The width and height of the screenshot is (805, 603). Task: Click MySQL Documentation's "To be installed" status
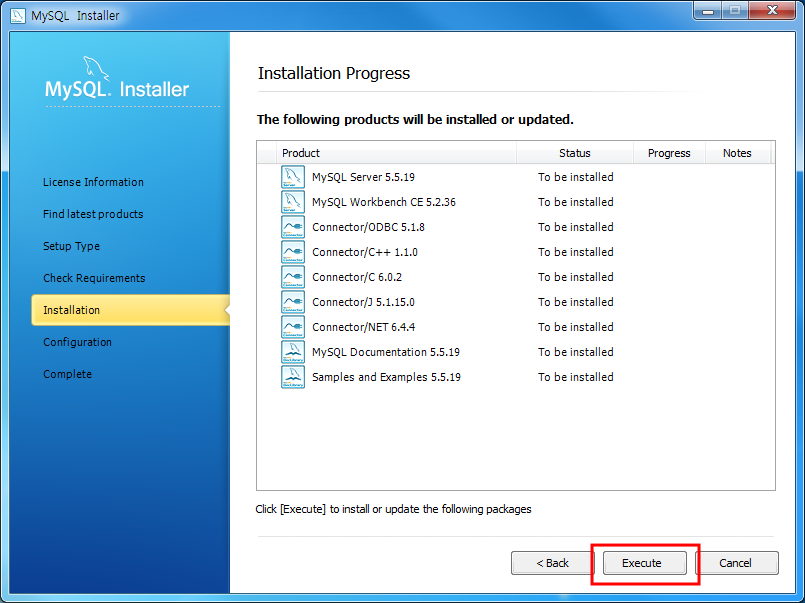(576, 352)
